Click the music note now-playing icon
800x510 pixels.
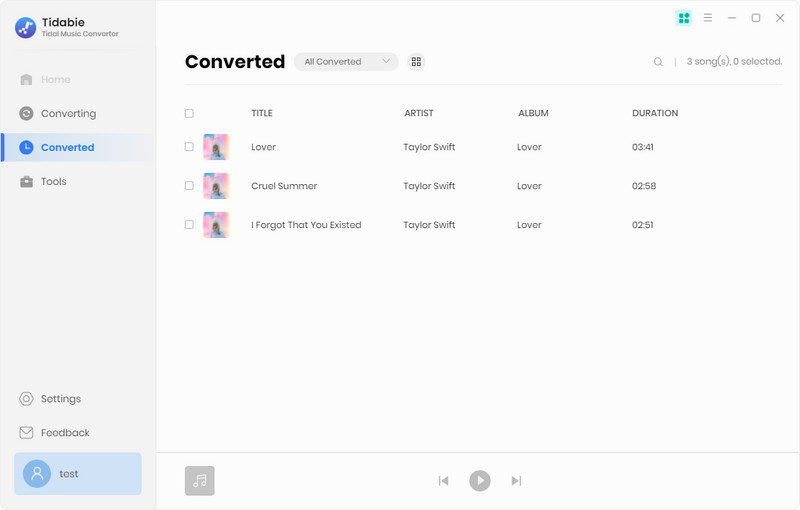point(199,481)
